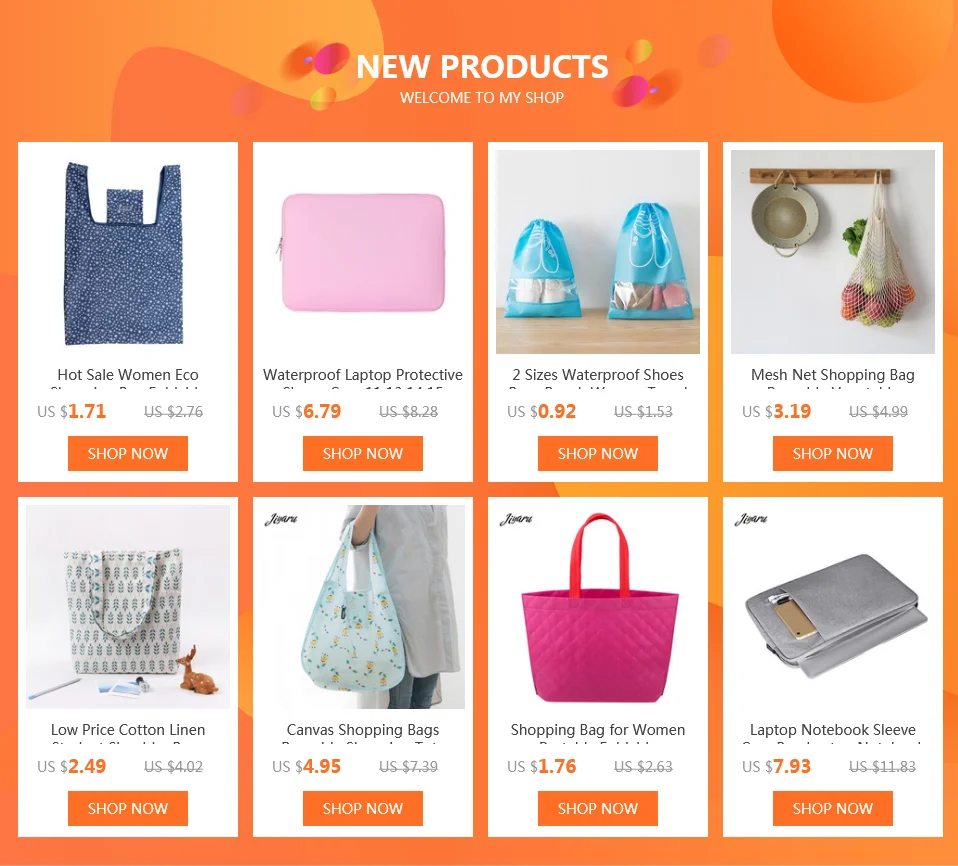This screenshot has height=866, width=958.
Task: Click the Shopping Bag for Women title
Action: coord(598,730)
